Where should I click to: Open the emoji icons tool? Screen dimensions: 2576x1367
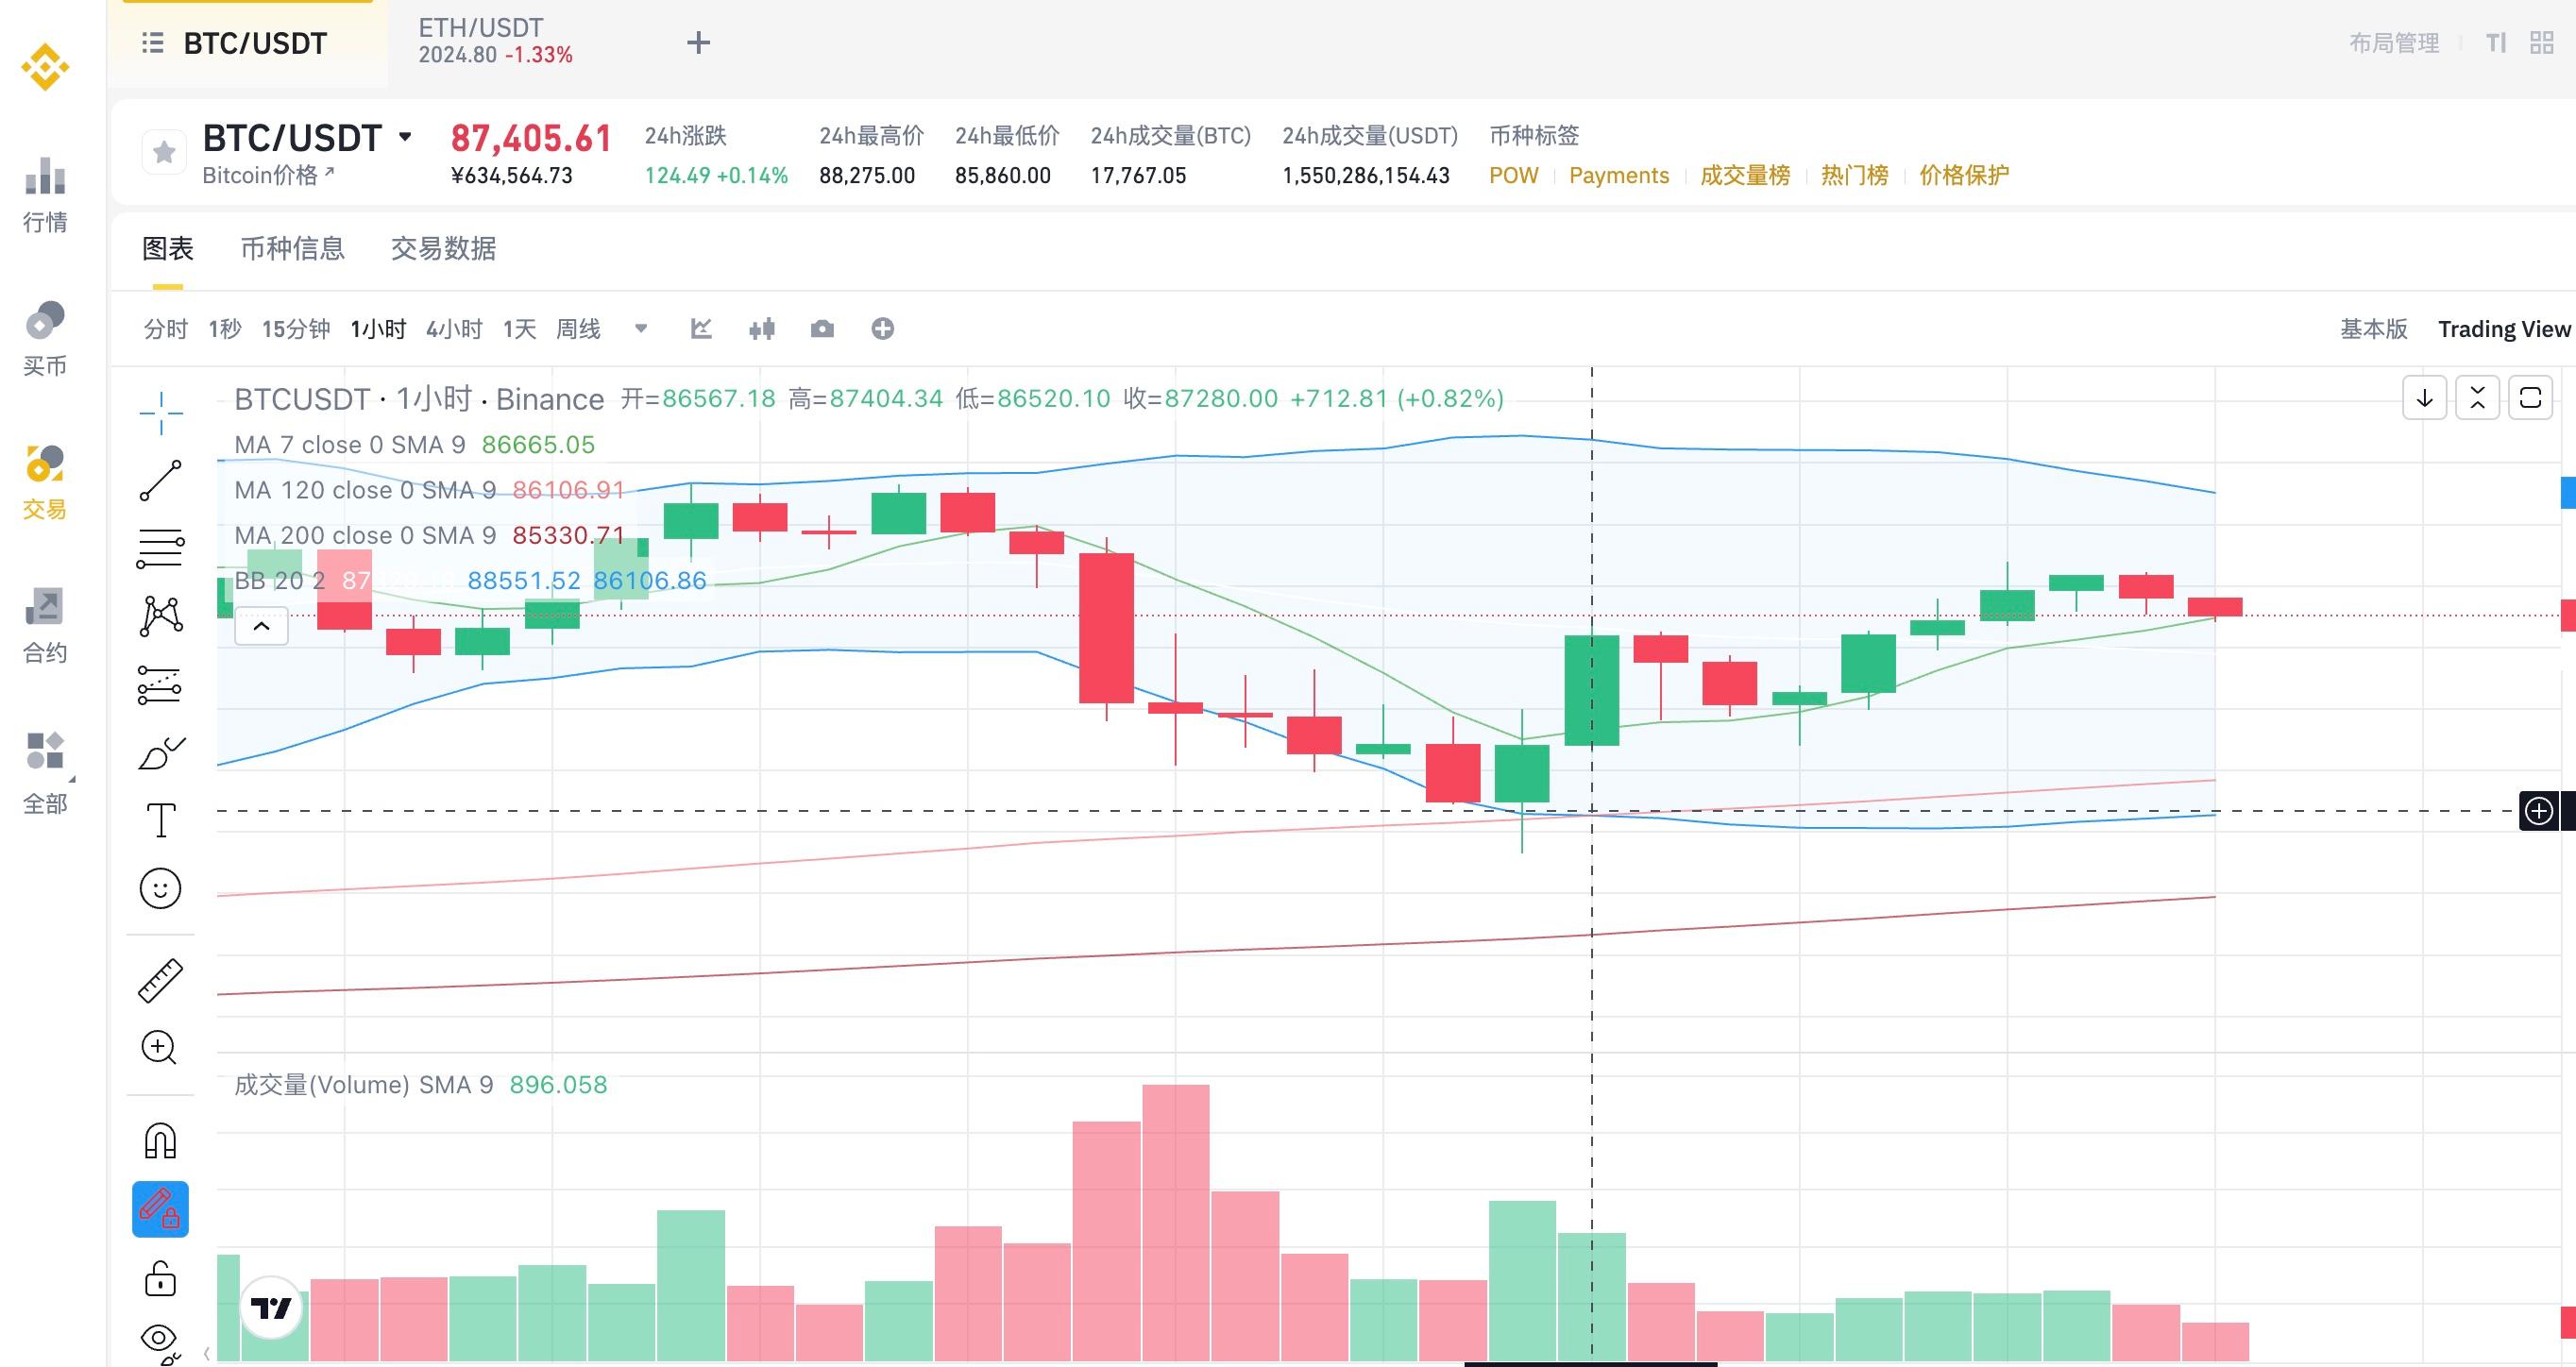coord(160,888)
